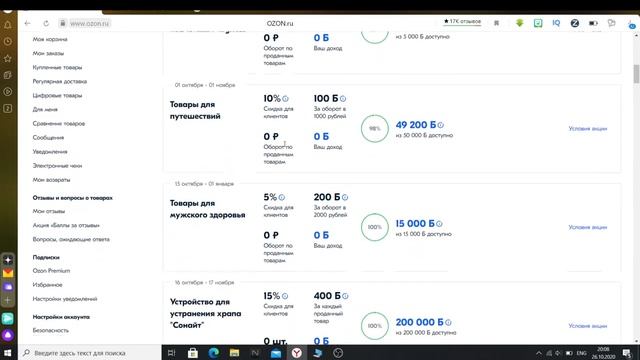
Task: Open info icon next to 49 200 Б
Action: click(x=440, y=125)
